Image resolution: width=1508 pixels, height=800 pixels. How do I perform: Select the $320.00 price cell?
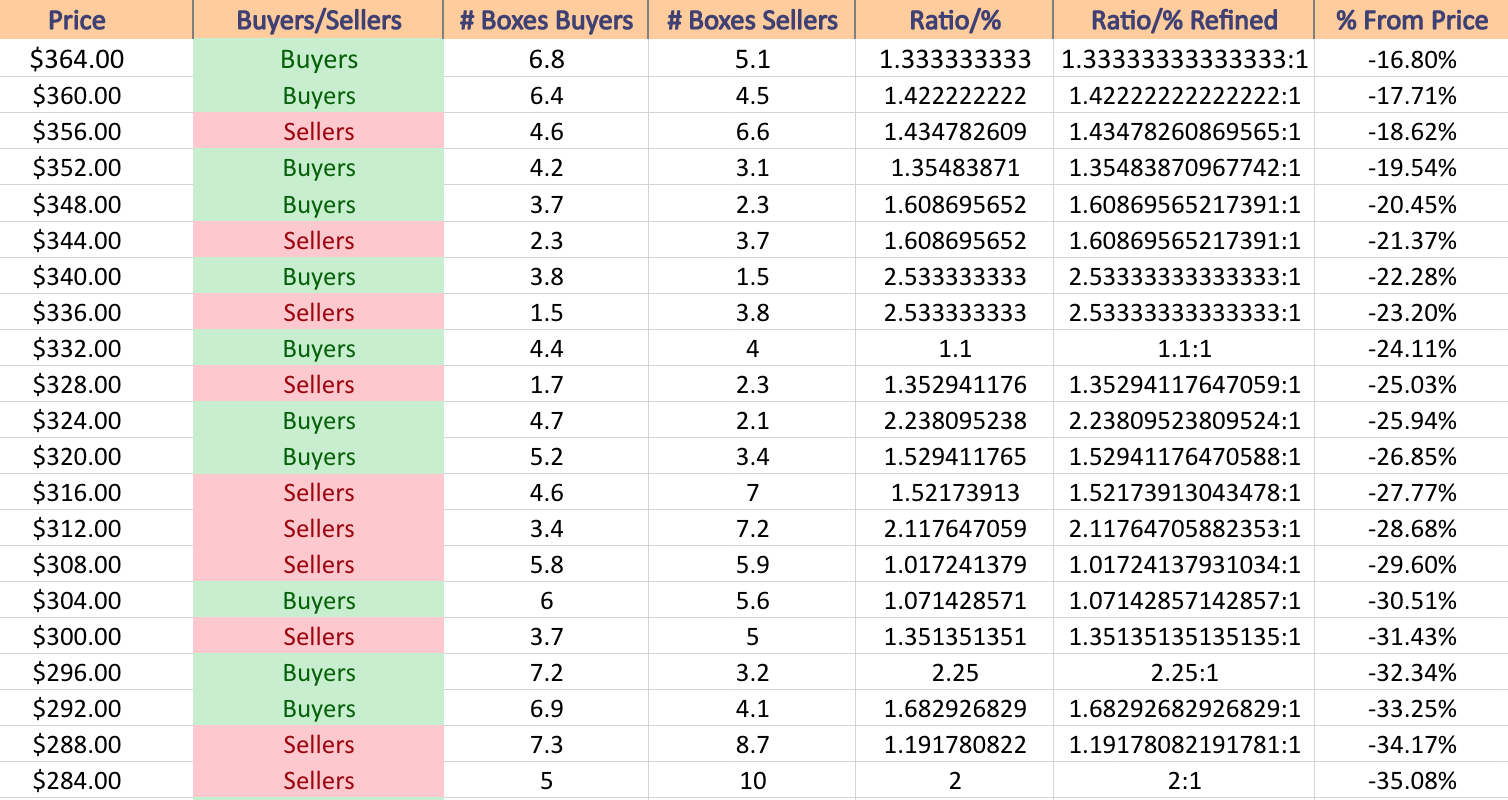[96, 456]
